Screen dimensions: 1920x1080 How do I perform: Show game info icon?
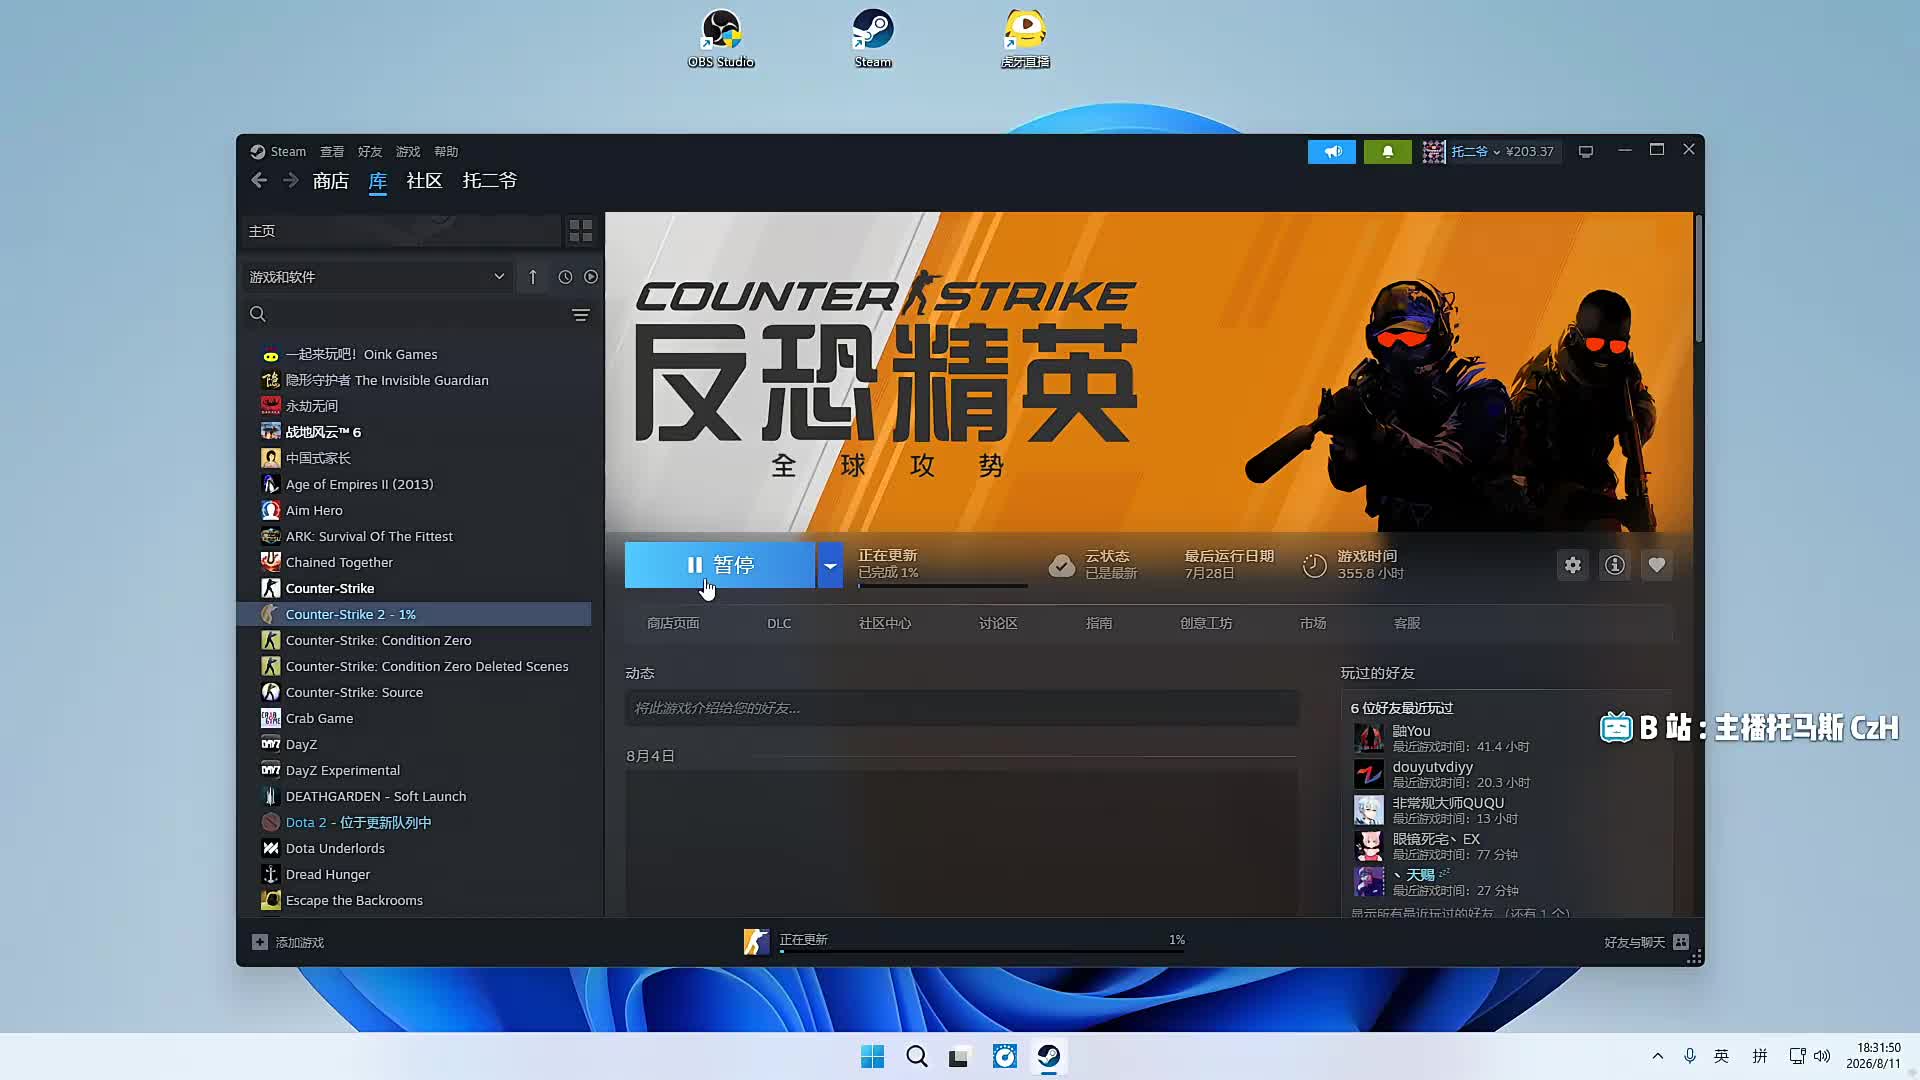pyautogui.click(x=1615, y=565)
